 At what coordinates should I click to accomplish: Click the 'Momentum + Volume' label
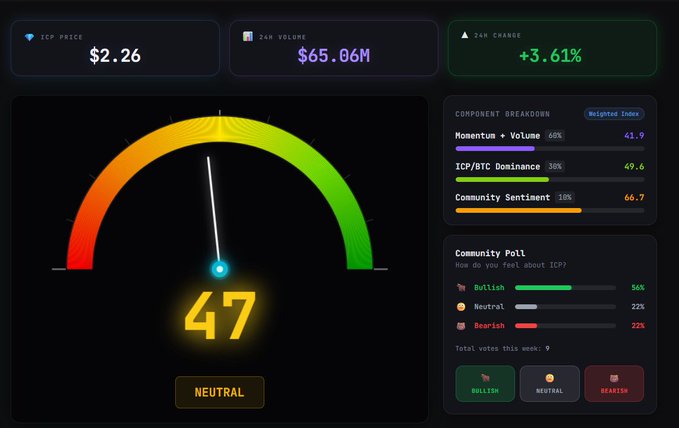(x=498, y=136)
